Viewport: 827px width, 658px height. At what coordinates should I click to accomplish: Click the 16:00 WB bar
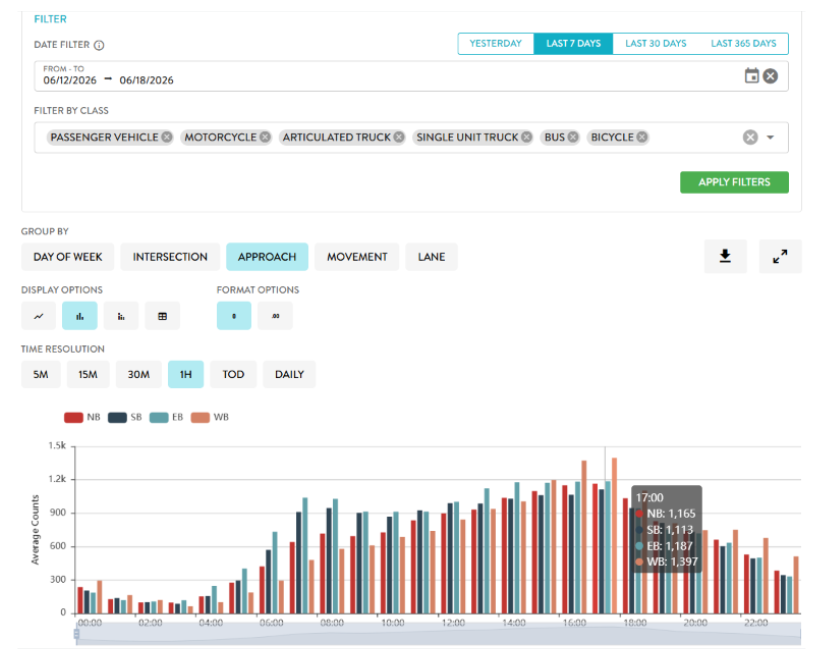click(x=584, y=537)
